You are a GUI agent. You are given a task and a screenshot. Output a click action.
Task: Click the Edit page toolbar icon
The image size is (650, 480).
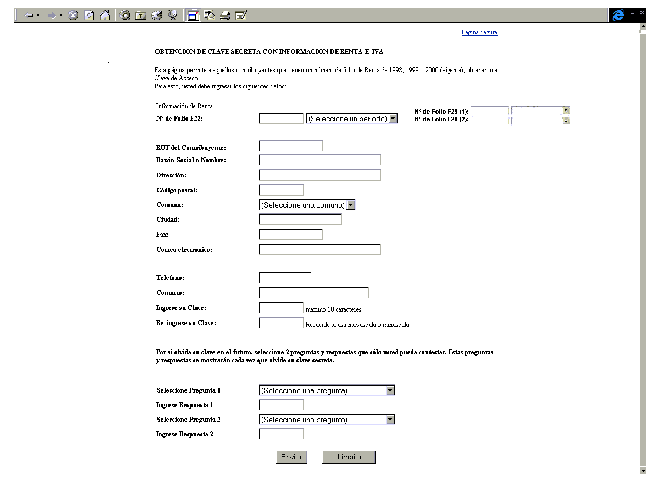241,15
